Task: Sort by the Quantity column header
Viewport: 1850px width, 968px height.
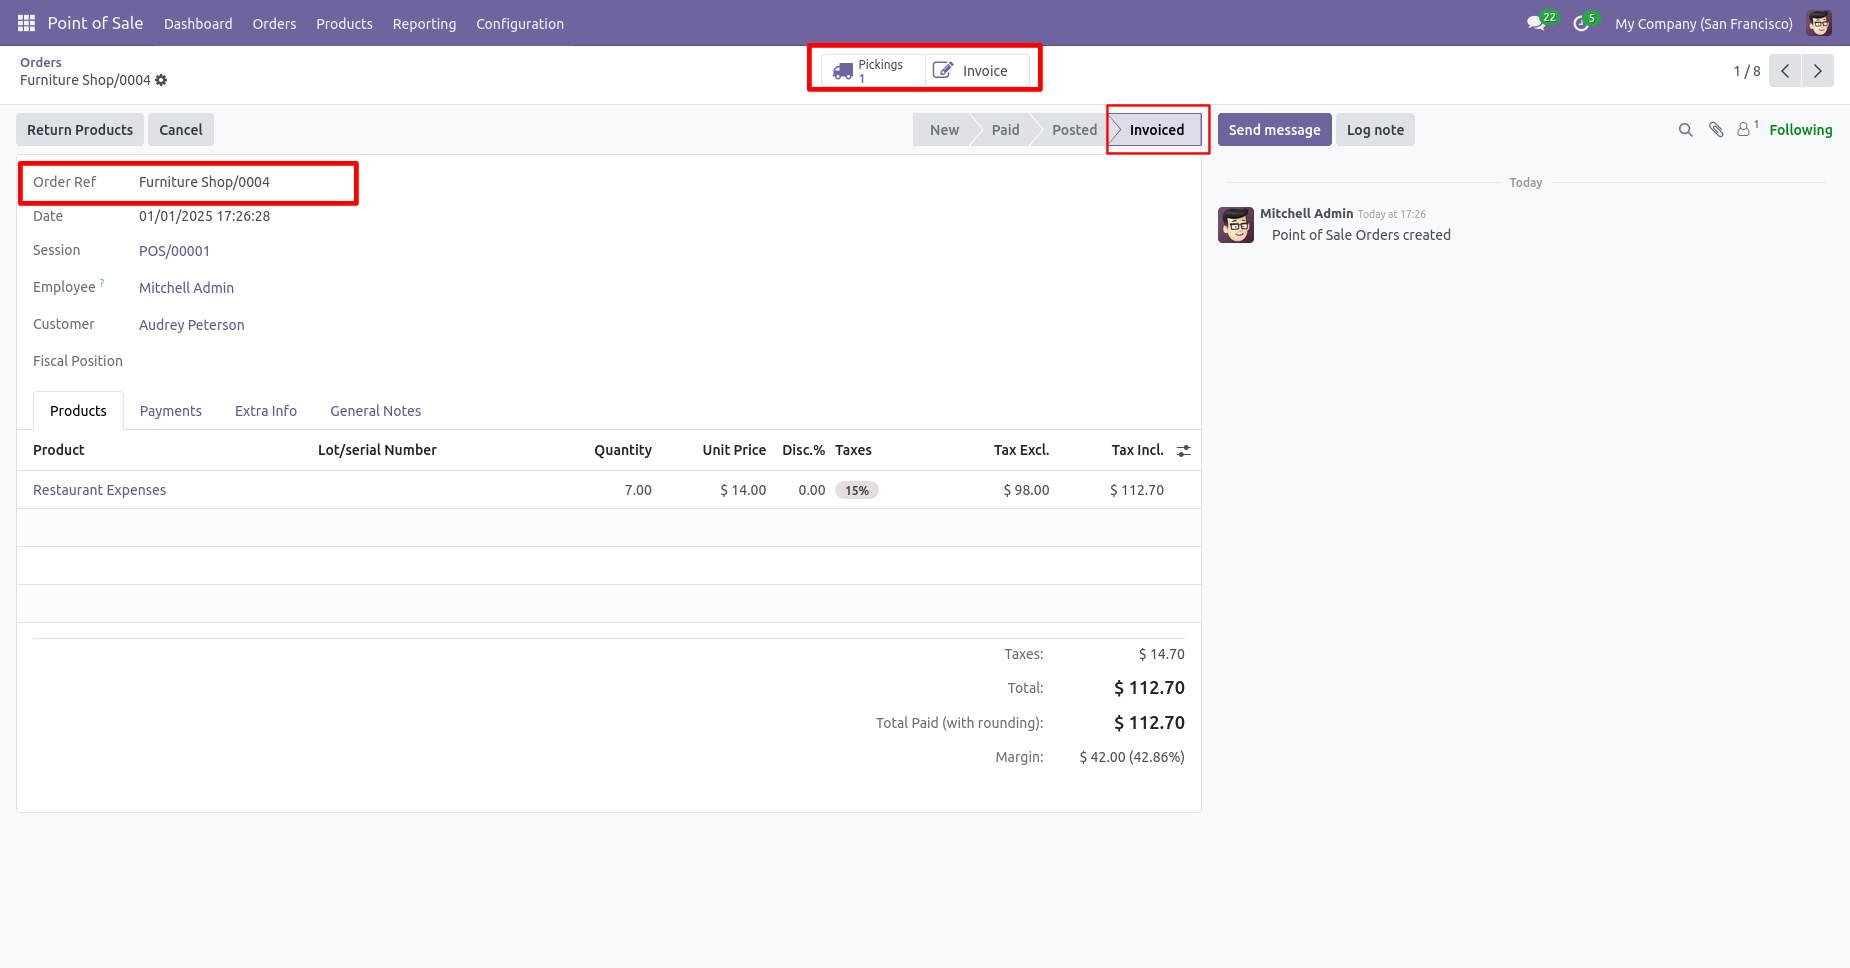Action: [x=622, y=450]
